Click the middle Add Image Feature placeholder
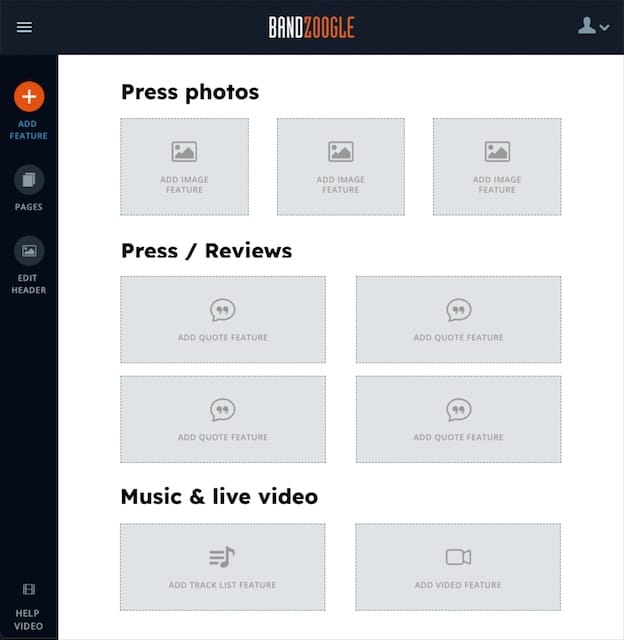The image size is (624, 640). 341,167
